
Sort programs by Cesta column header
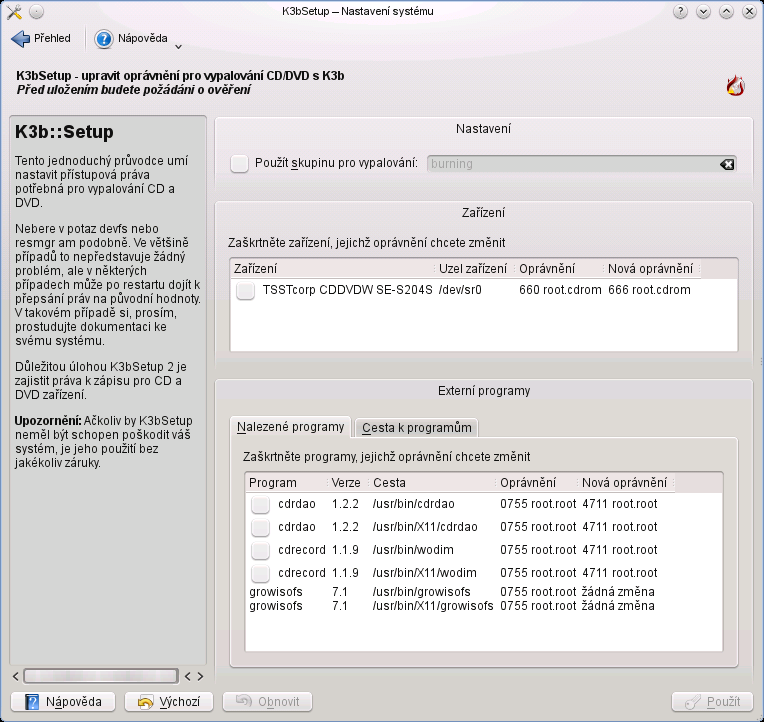pos(433,483)
